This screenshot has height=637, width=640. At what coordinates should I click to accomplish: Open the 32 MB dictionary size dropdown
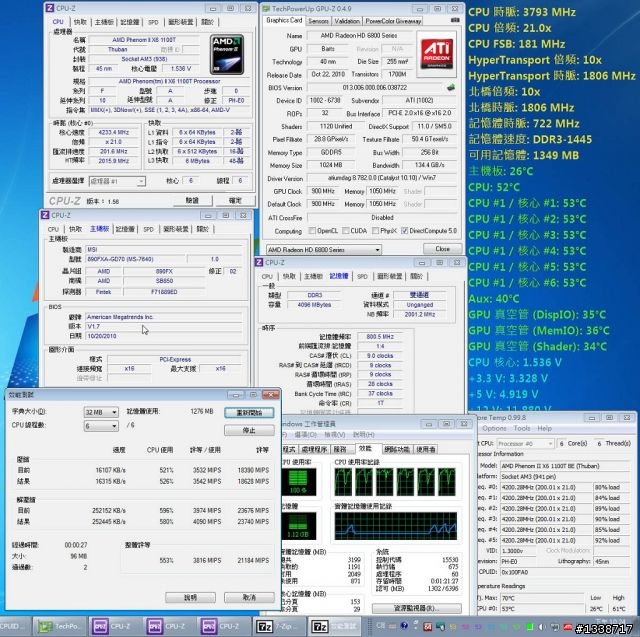[x=101, y=412]
